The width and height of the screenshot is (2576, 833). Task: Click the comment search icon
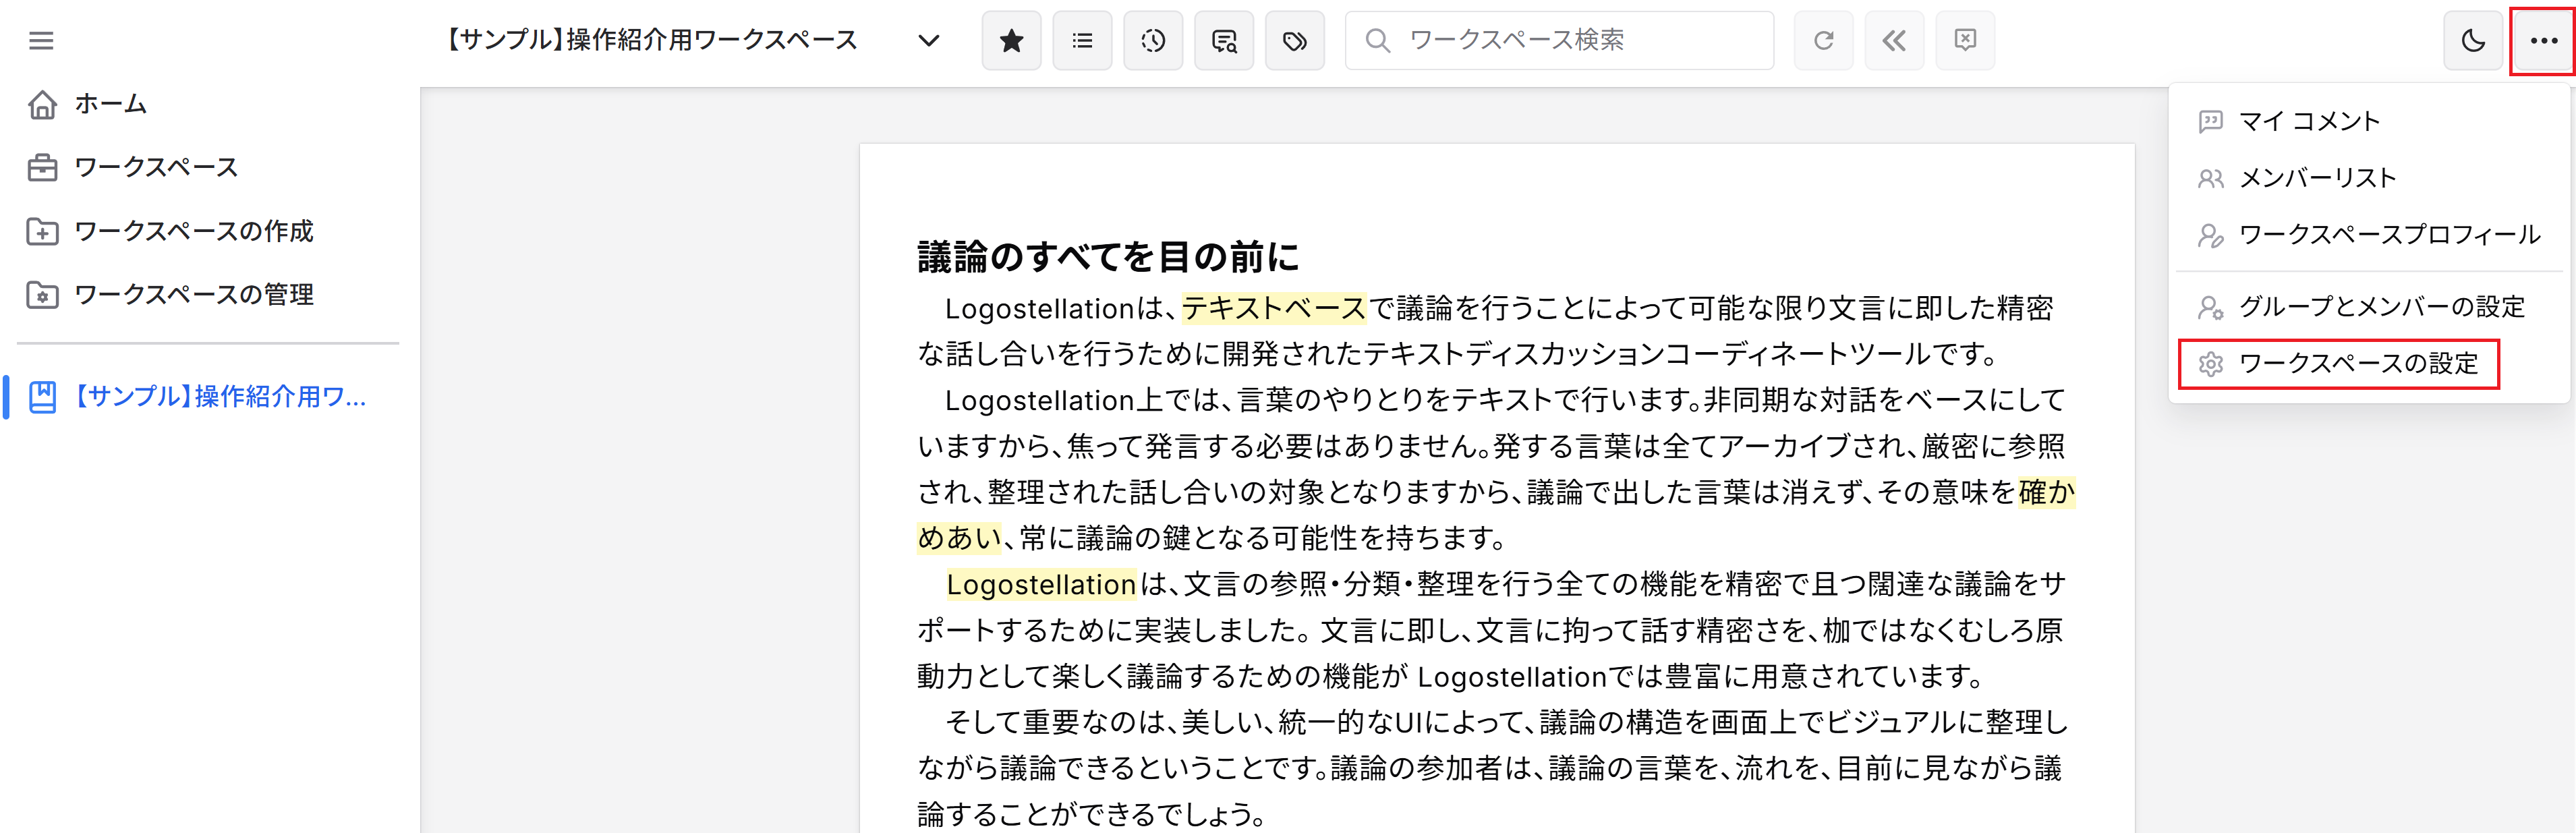pyautogui.click(x=1224, y=41)
